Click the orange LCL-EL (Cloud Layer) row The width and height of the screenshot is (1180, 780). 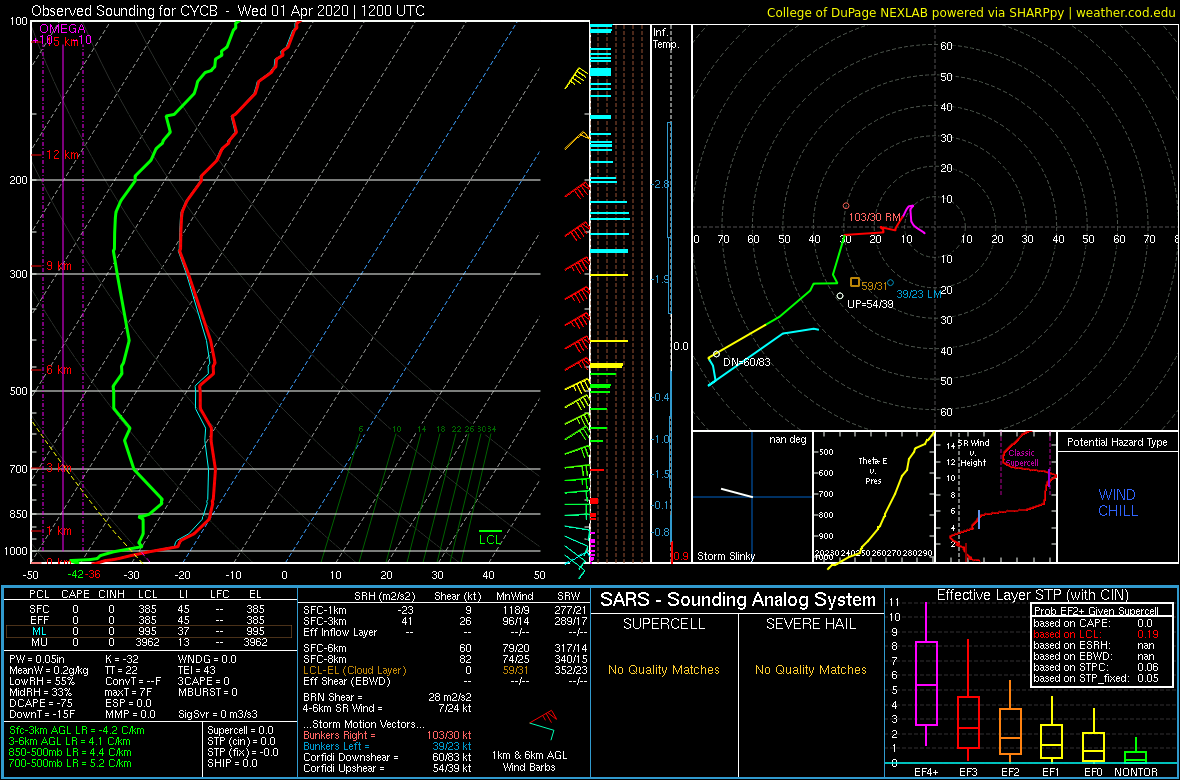[443, 670]
